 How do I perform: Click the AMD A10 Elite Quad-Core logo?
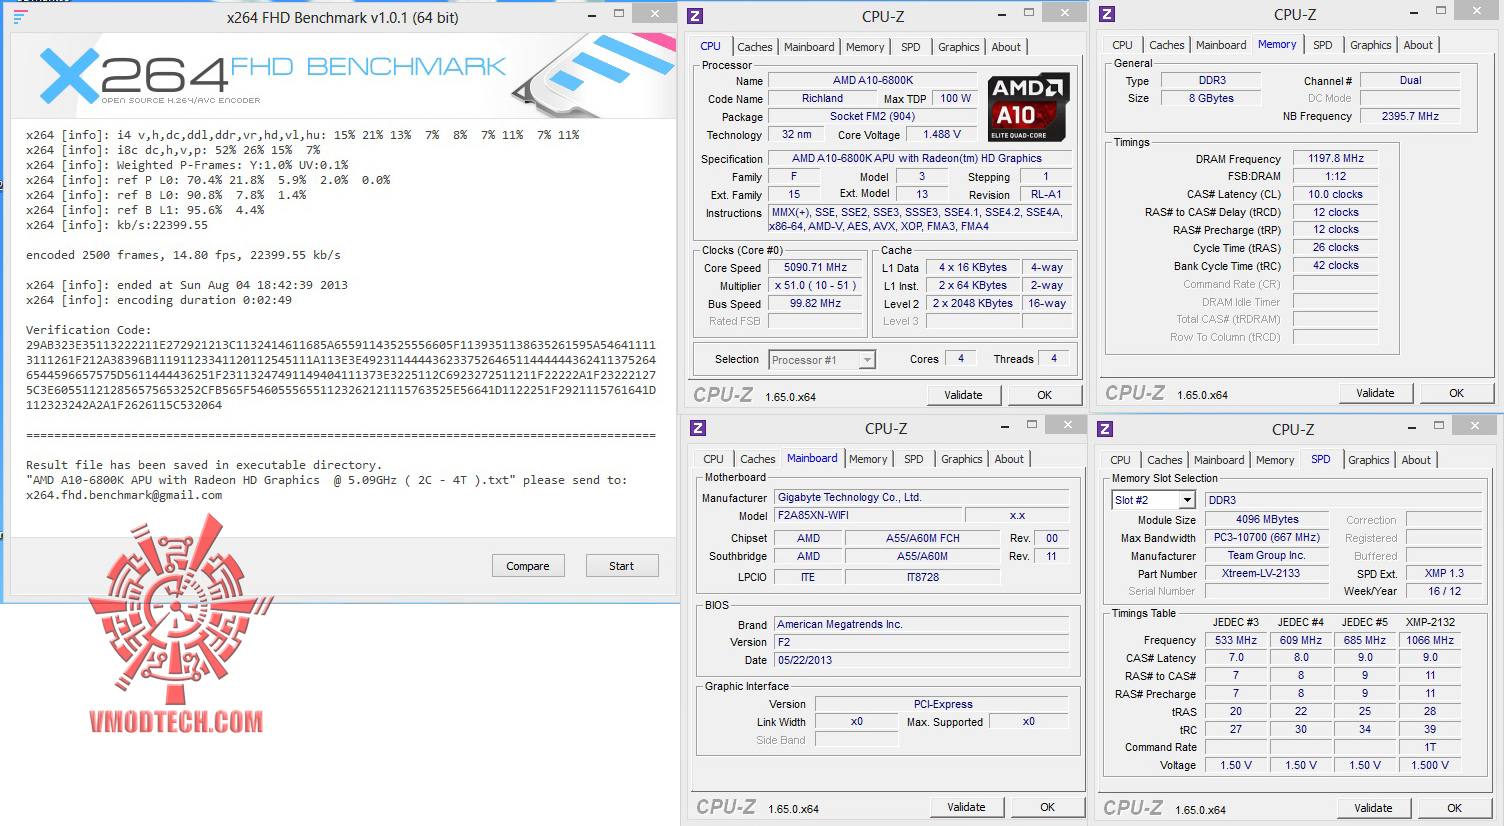tap(1029, 106)
